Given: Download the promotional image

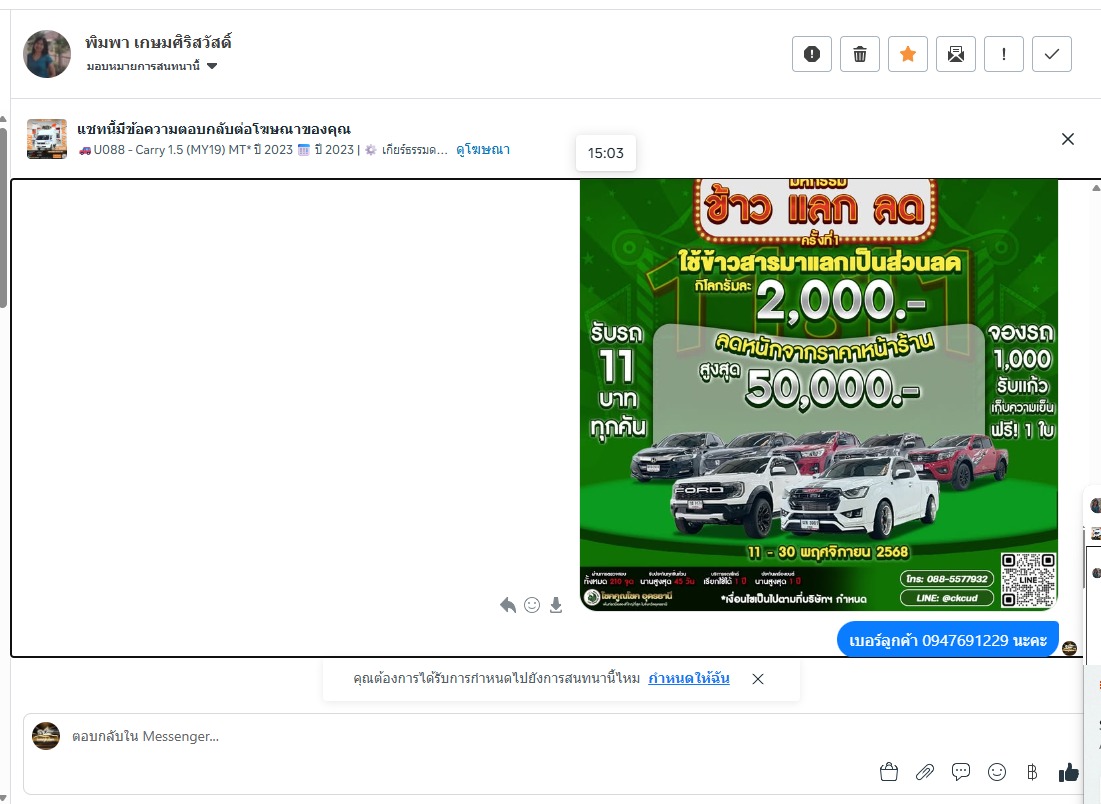Looking at the screenshot, I should pos(555,605).
